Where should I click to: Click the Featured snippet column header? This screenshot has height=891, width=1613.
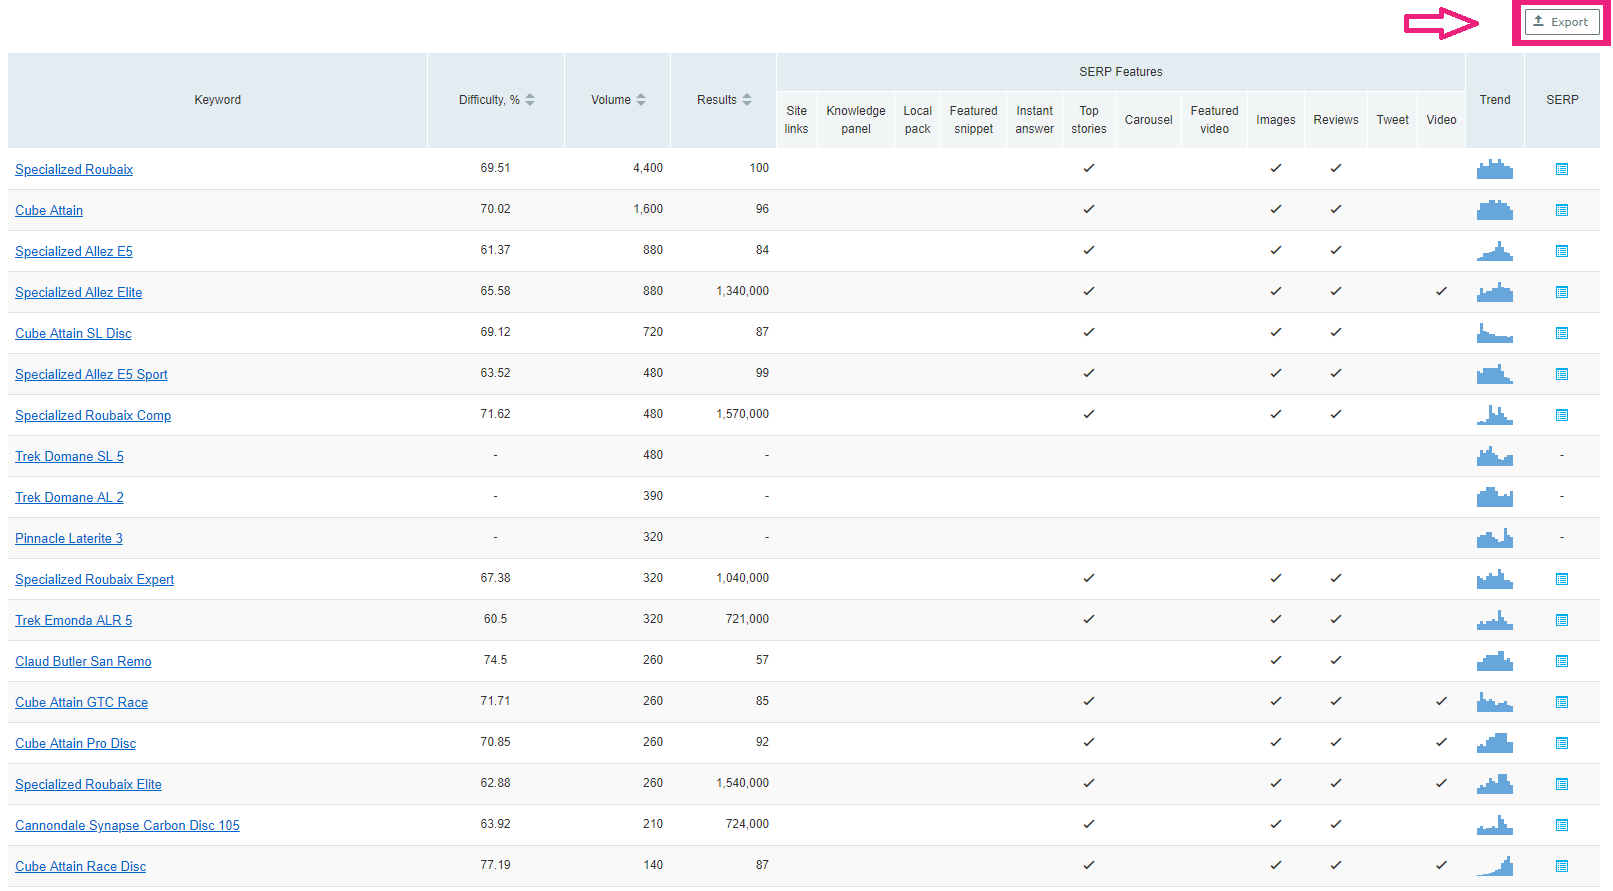click(x=973, y=120)
